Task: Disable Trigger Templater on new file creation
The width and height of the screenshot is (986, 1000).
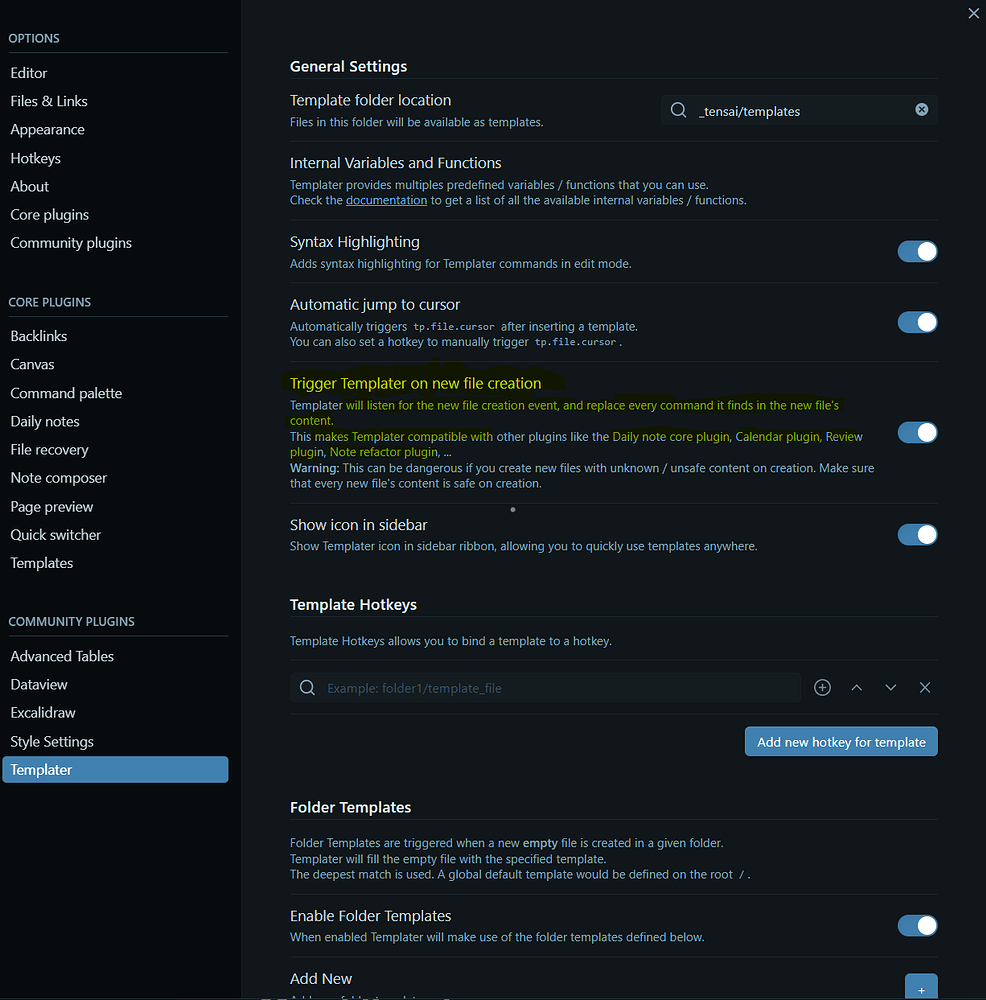Action: click(917, 432)
